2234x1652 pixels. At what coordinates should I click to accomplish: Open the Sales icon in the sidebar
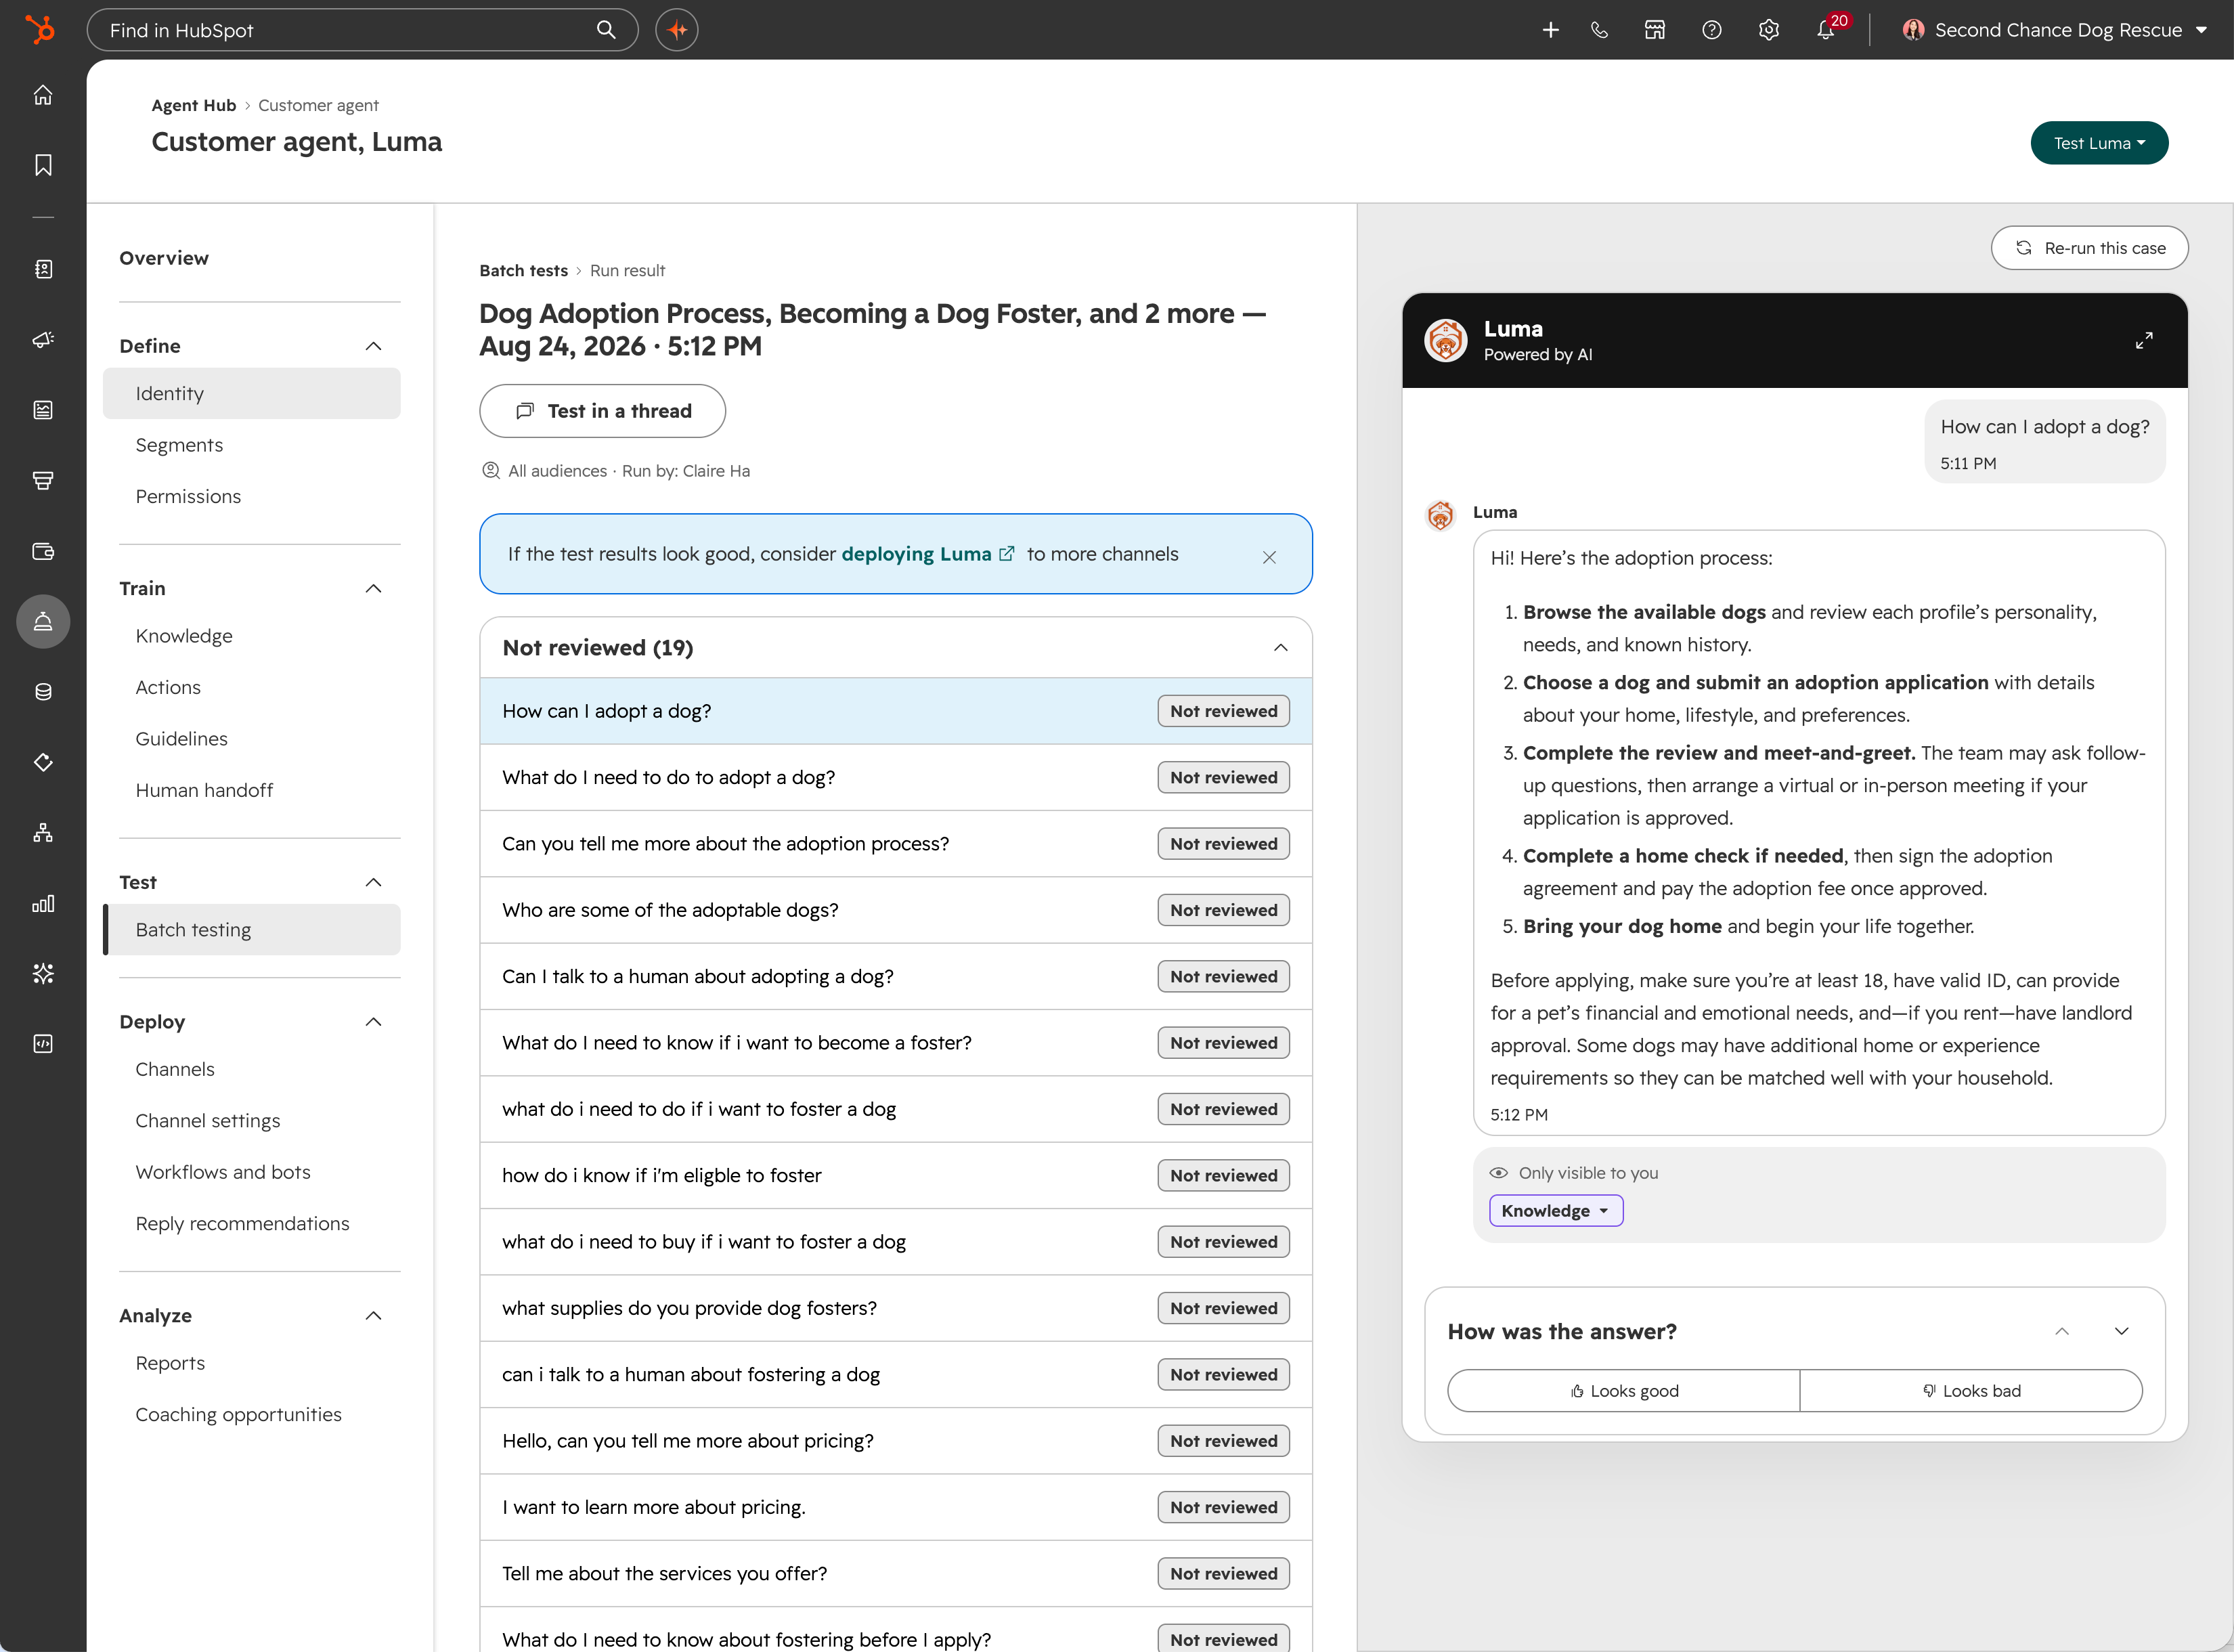43,481
